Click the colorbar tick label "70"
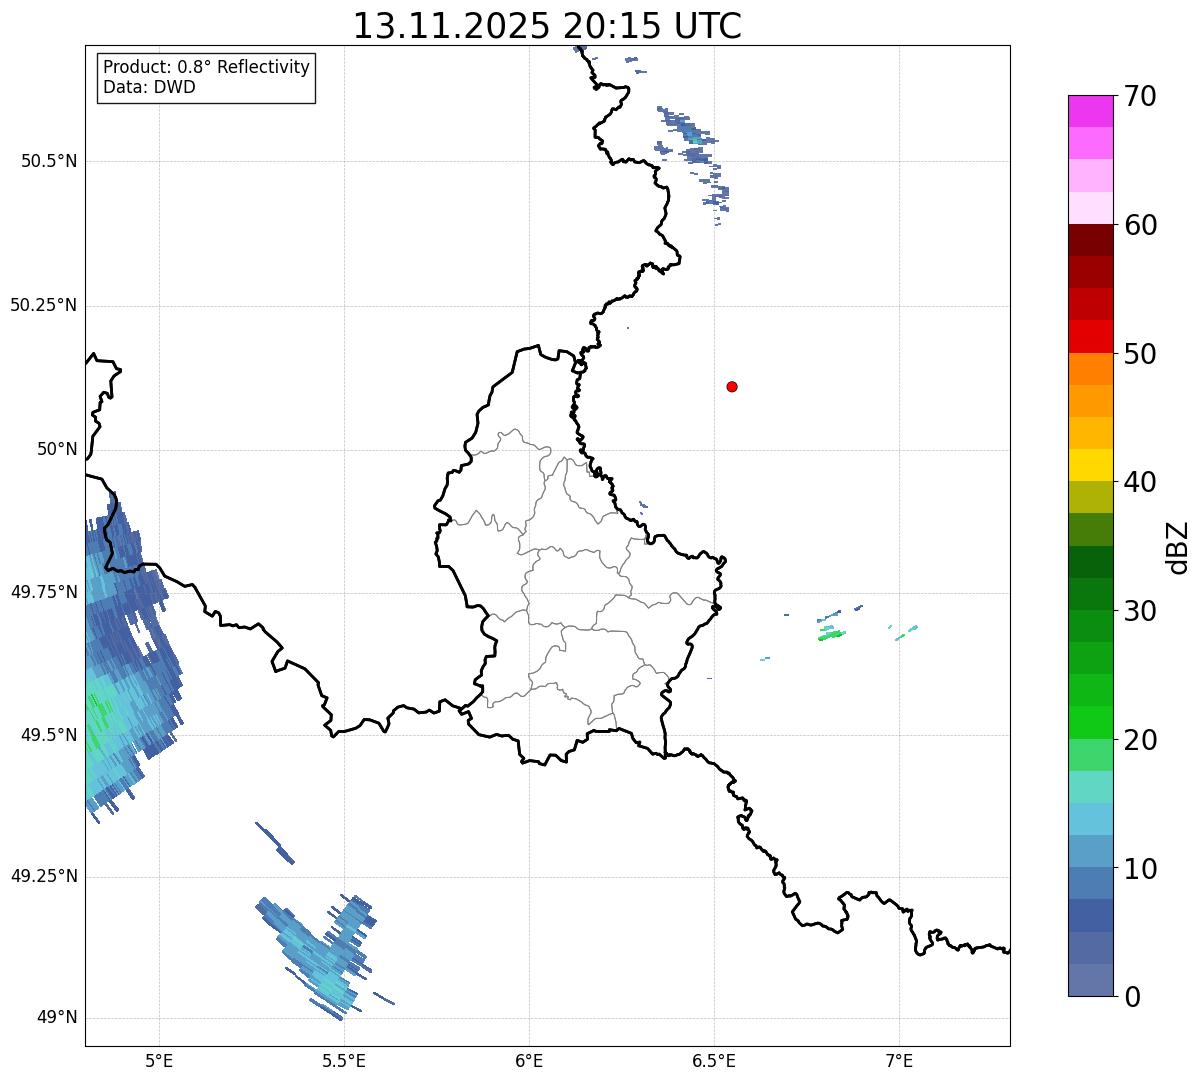This screenshot has width=1202, height=1081. tap(1140, 96)
